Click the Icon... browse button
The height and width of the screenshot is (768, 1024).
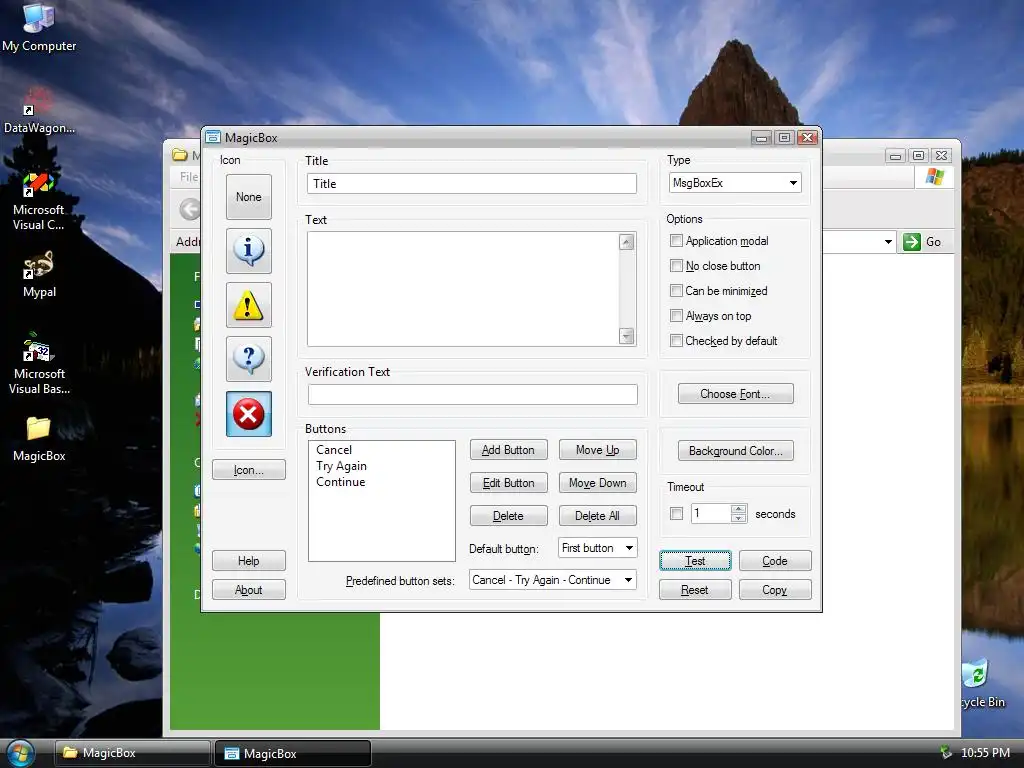click(248, 470)
